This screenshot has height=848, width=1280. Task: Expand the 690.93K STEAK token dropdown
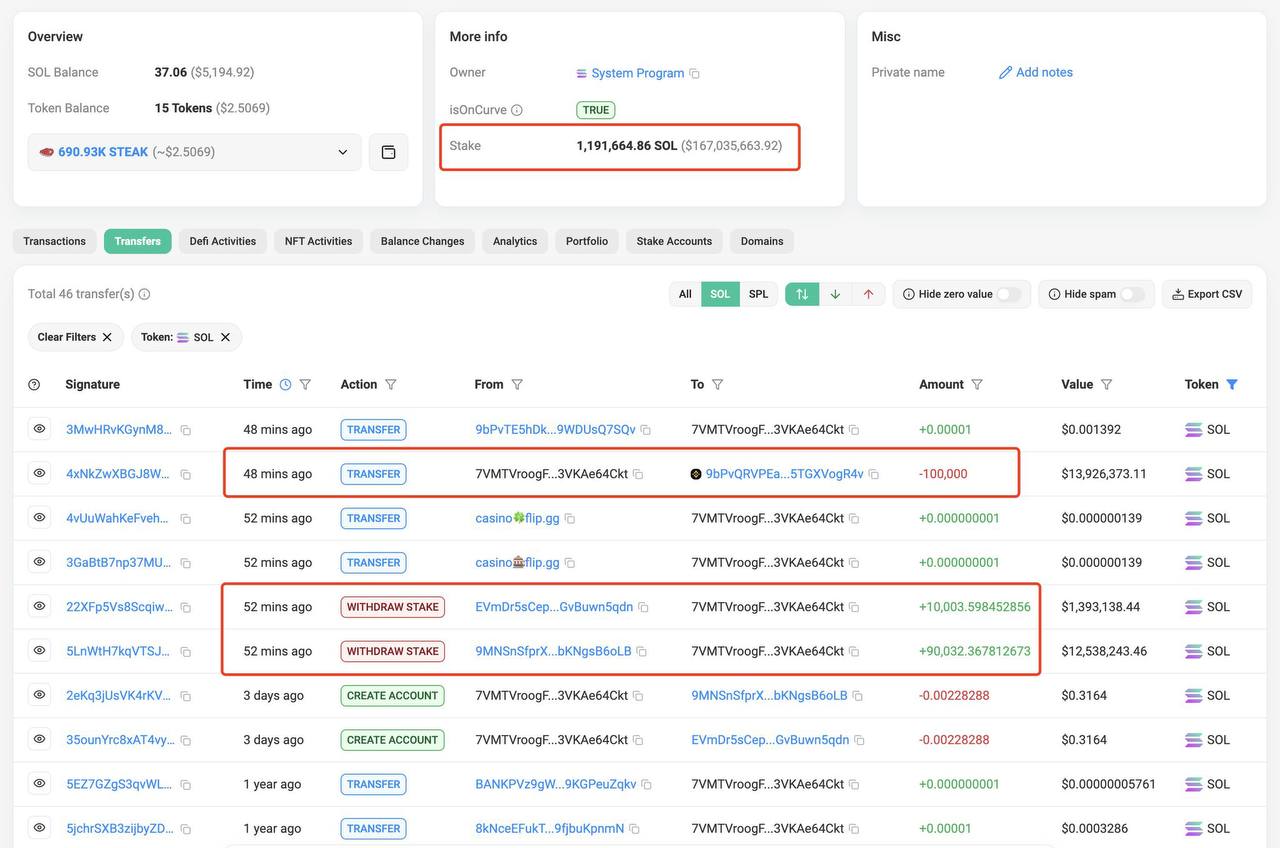coord(194,152)
